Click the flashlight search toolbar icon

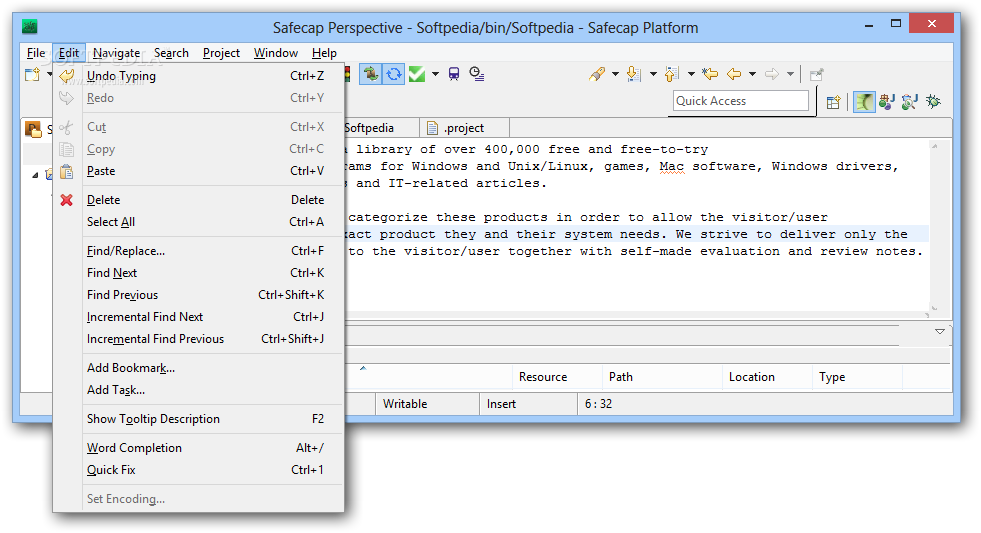click(x=597, y=74)
